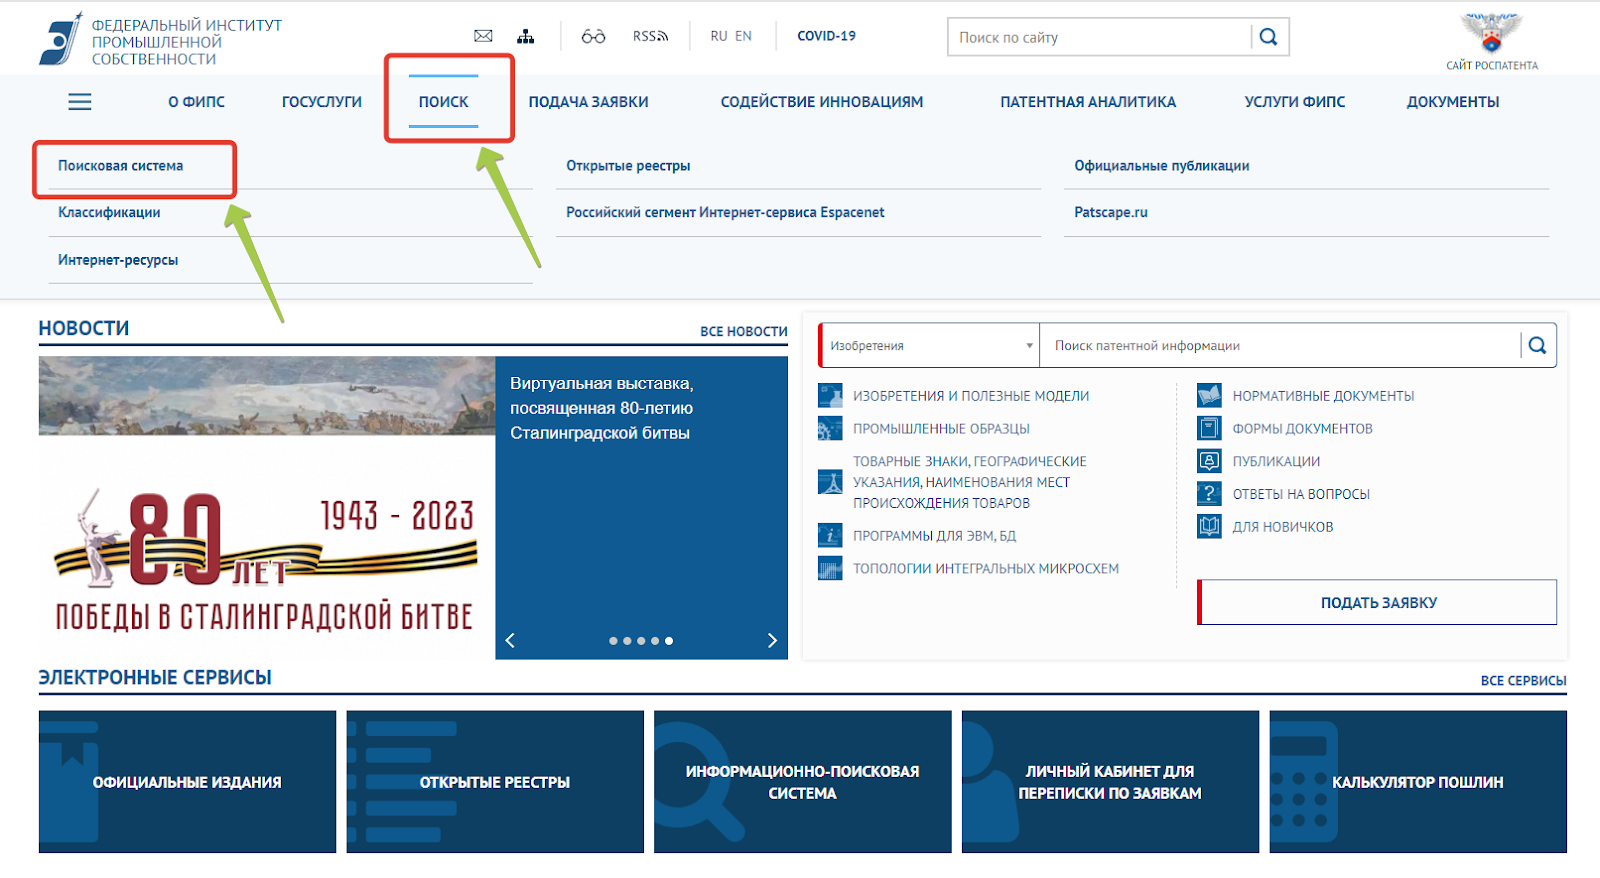
Task: Open Российский сегмент Espacenet link
Action: (x=725, y=213)
